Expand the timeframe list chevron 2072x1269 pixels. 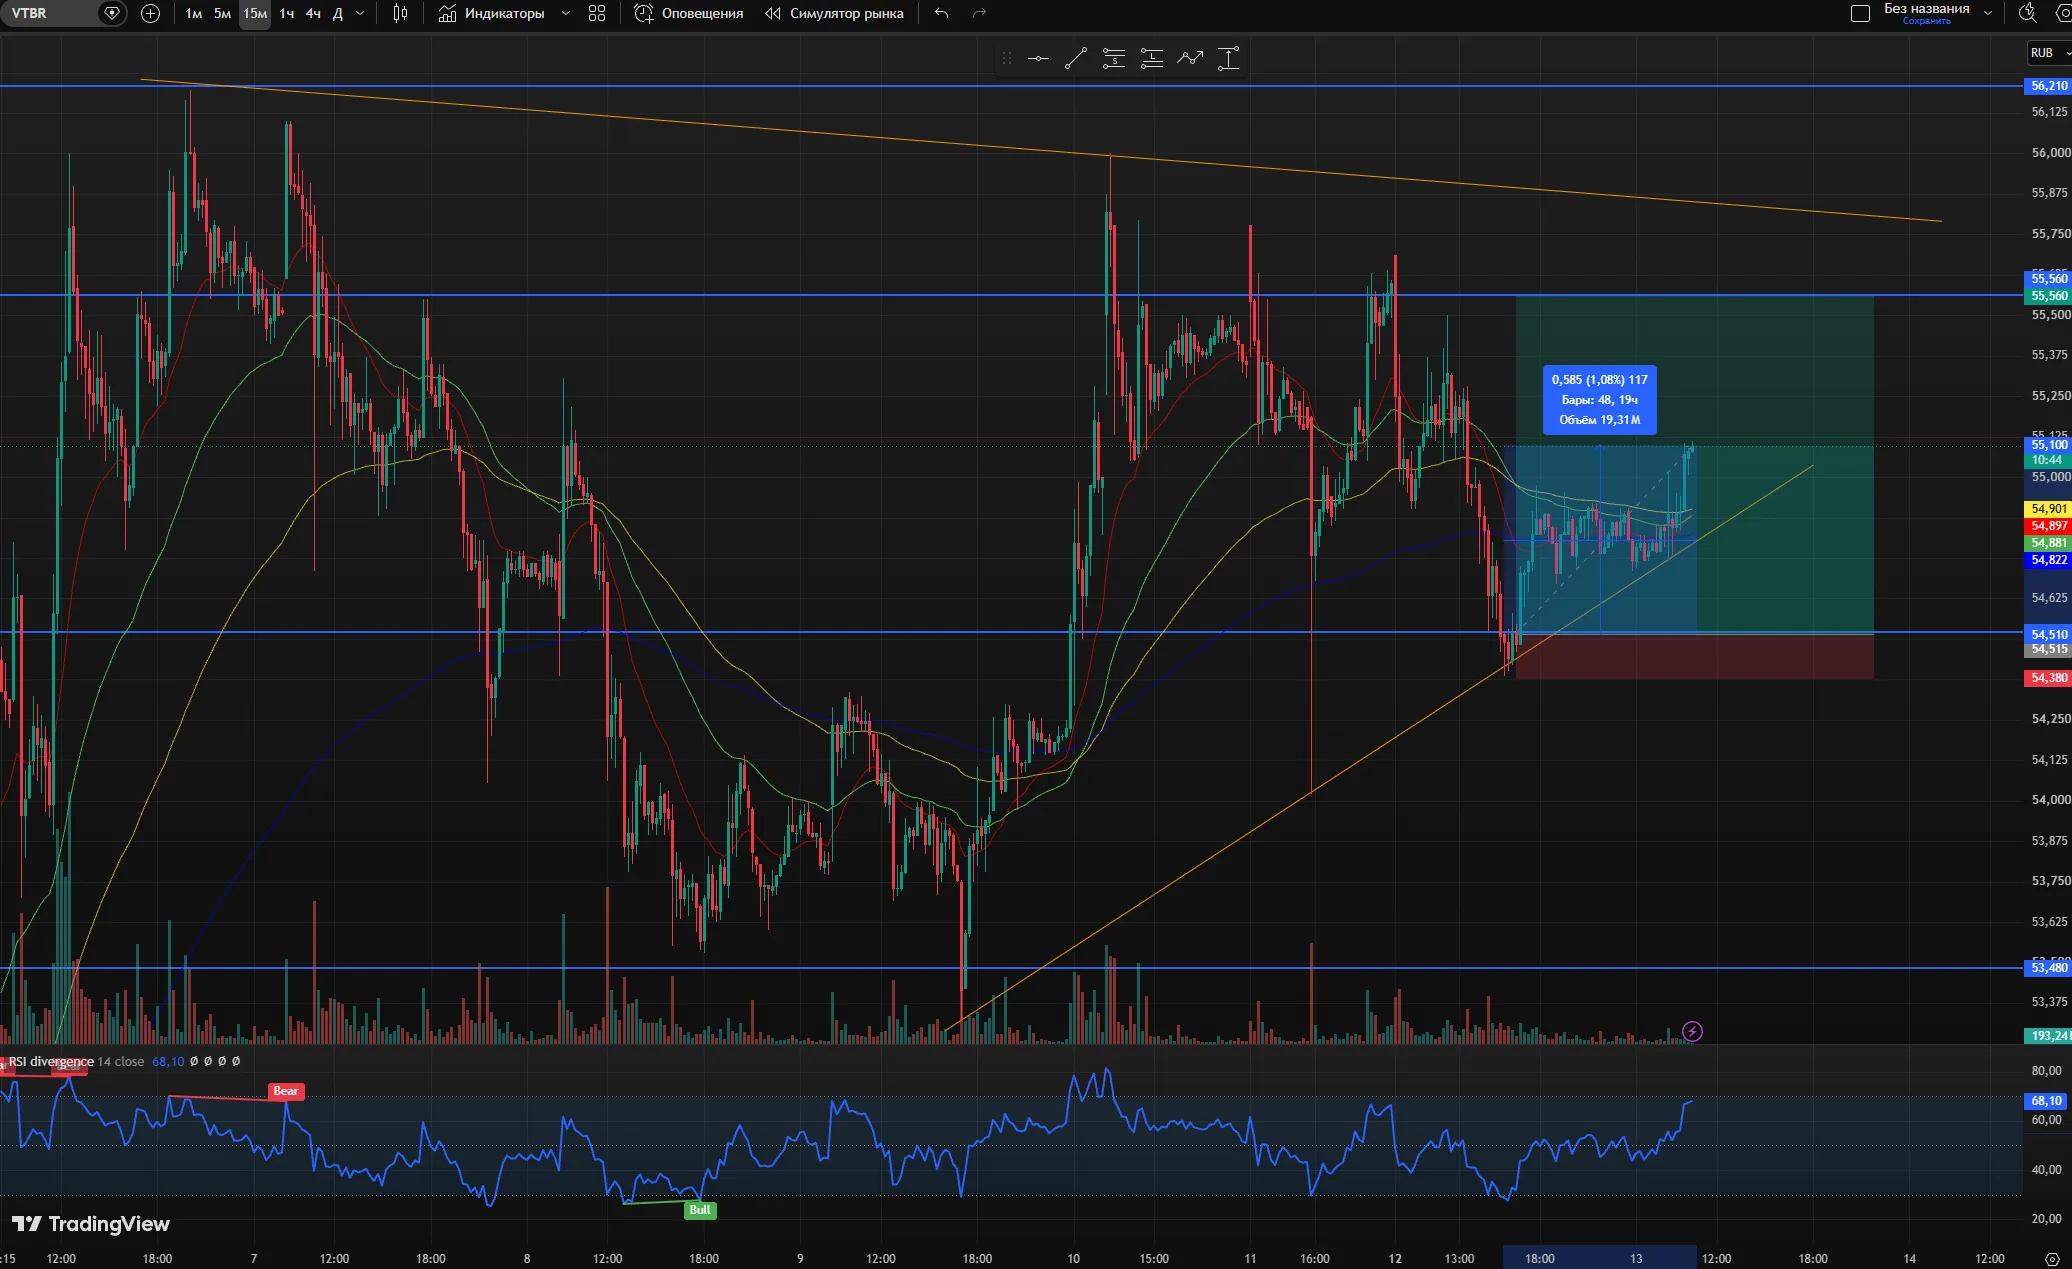pyautogui.click(x=360, y=14)
